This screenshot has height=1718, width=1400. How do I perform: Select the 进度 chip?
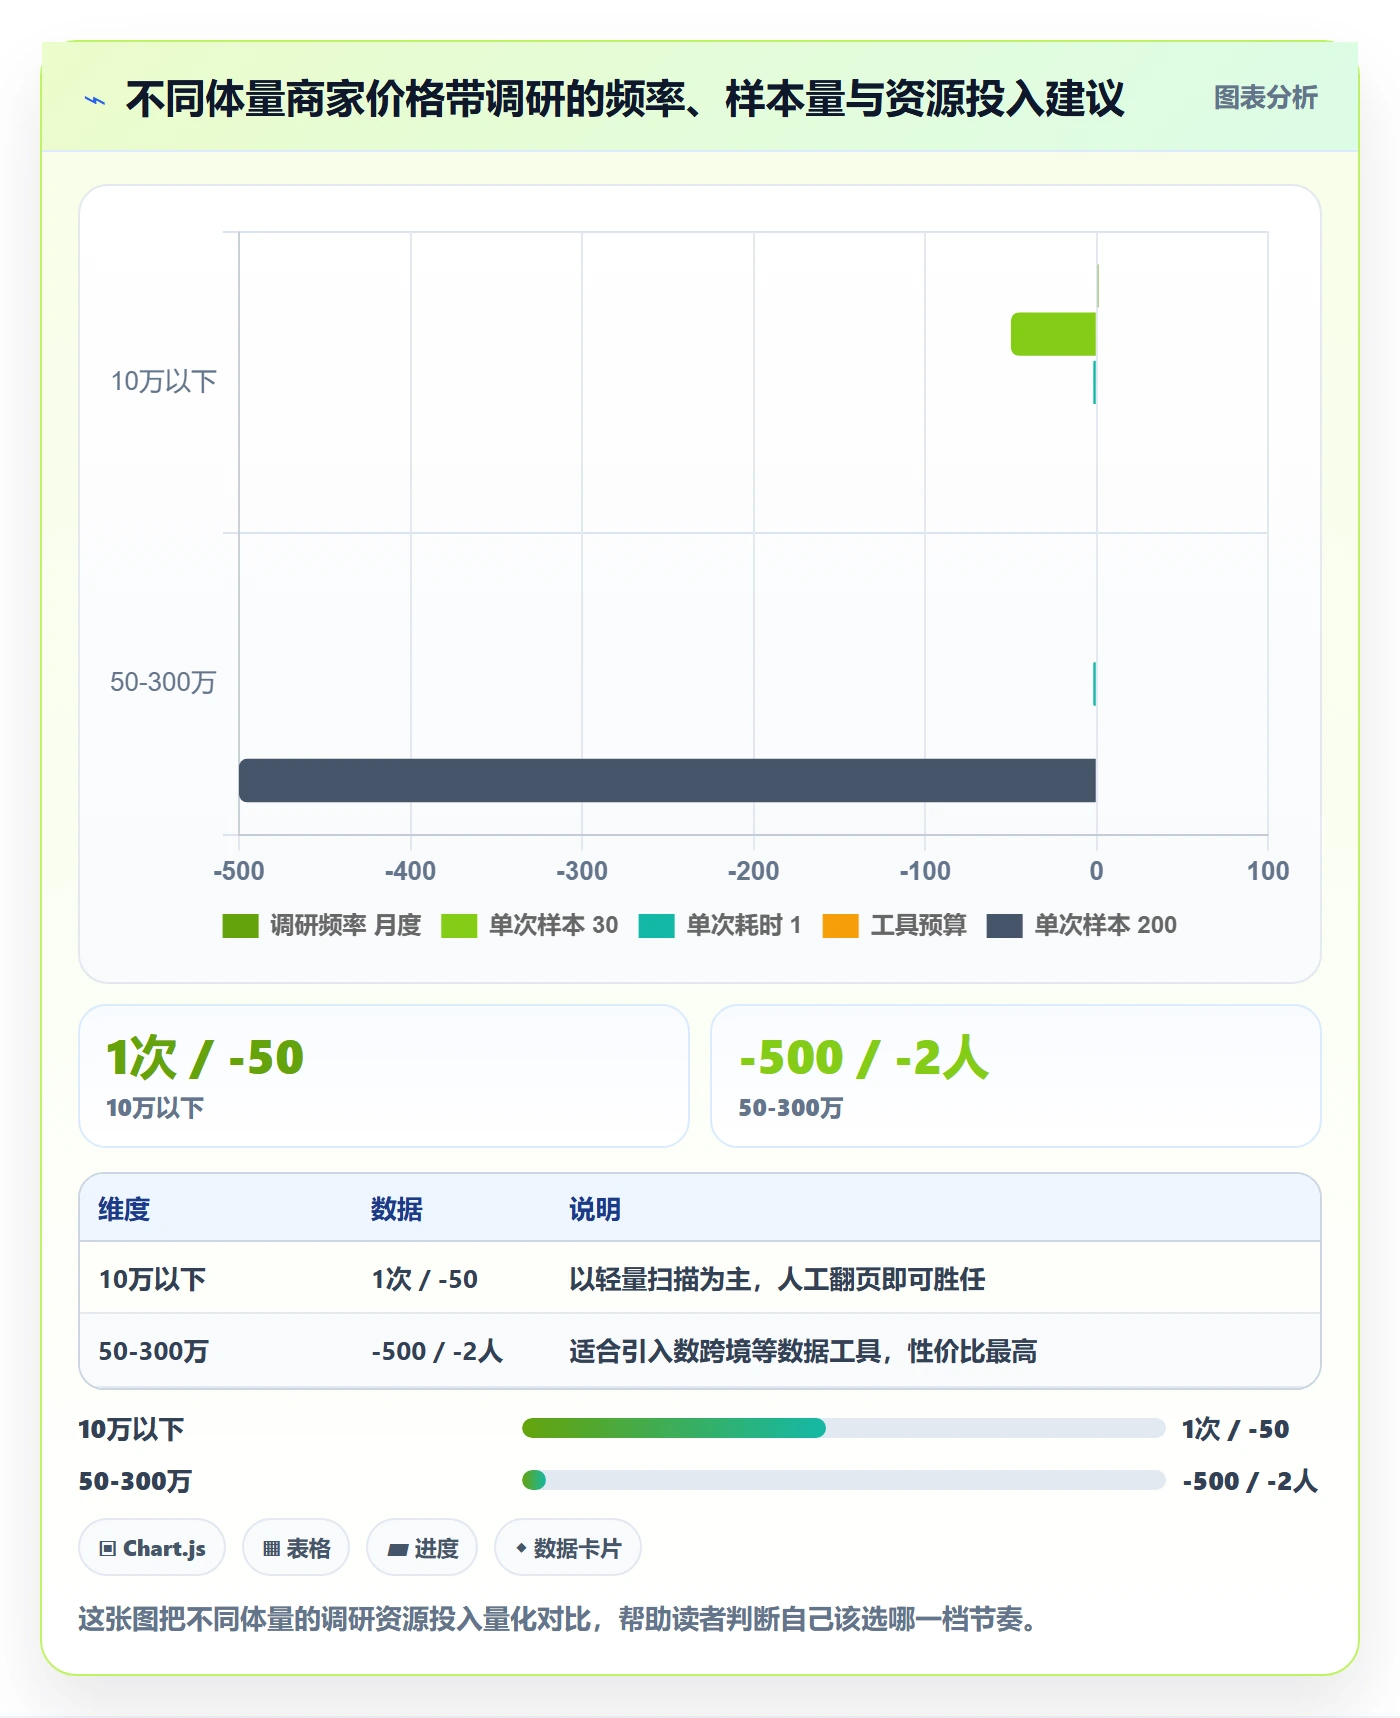[x=422, y=1548]
